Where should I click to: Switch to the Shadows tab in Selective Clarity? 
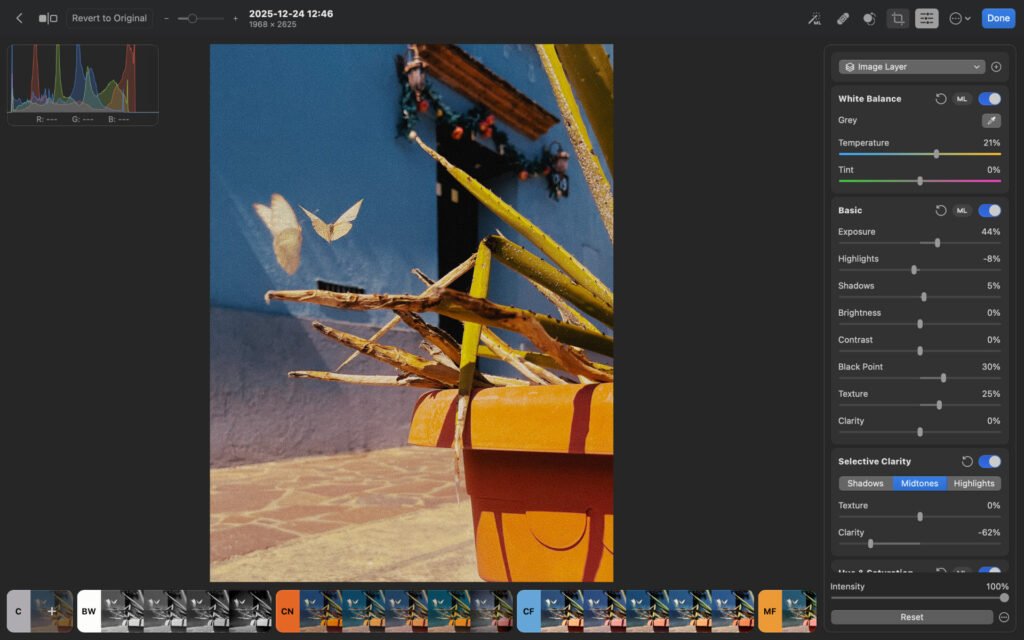pyautogui.click(x=865, y=483)
